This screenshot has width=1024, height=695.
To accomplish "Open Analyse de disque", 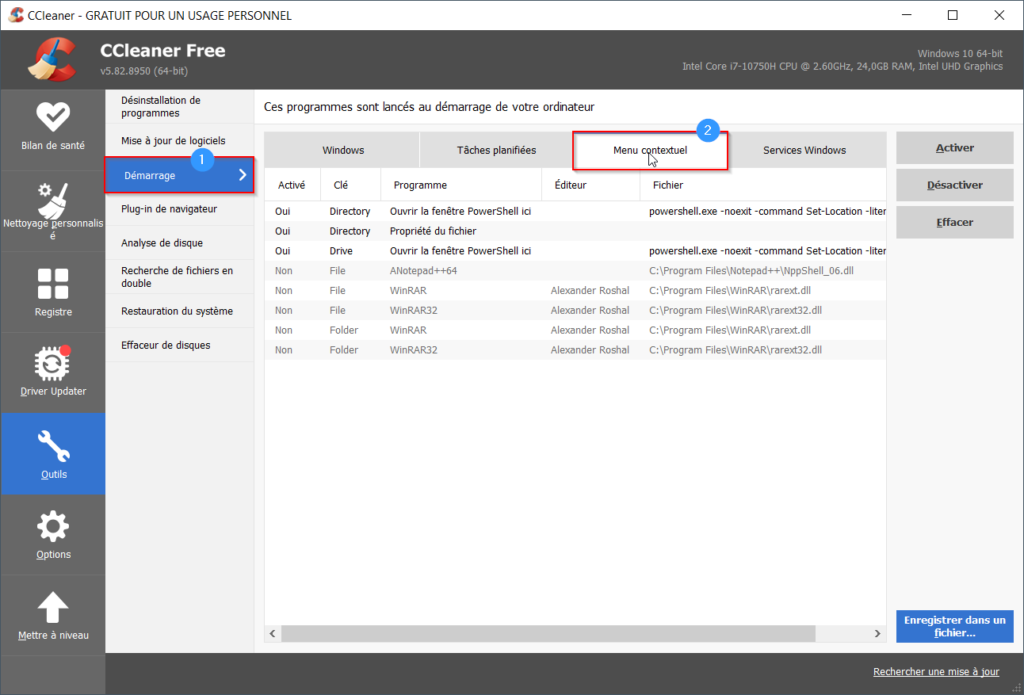I will coord(179,243).
